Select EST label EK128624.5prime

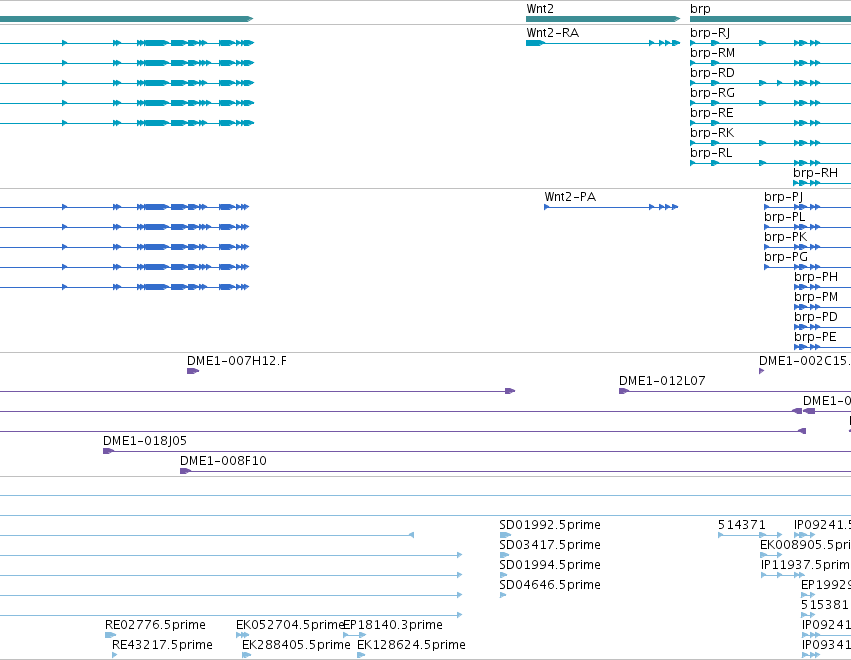coord(411,645)
